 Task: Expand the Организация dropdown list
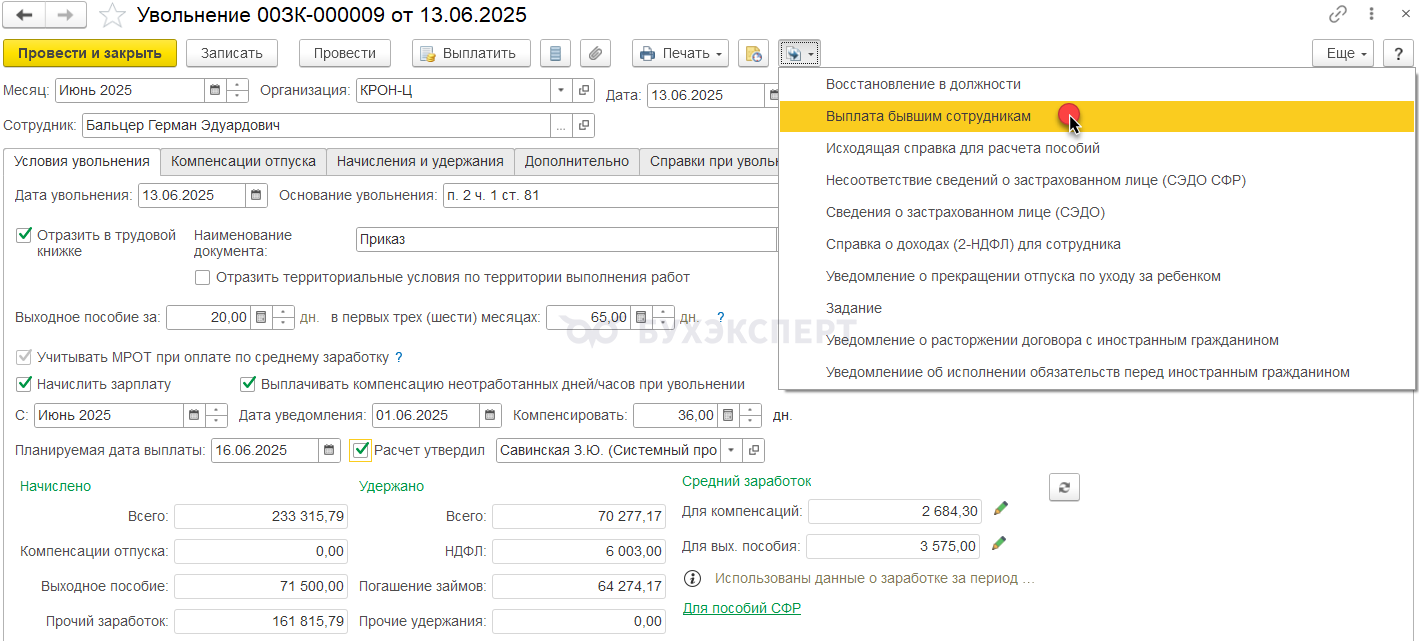pyautogui.click(x=561, y=90)
